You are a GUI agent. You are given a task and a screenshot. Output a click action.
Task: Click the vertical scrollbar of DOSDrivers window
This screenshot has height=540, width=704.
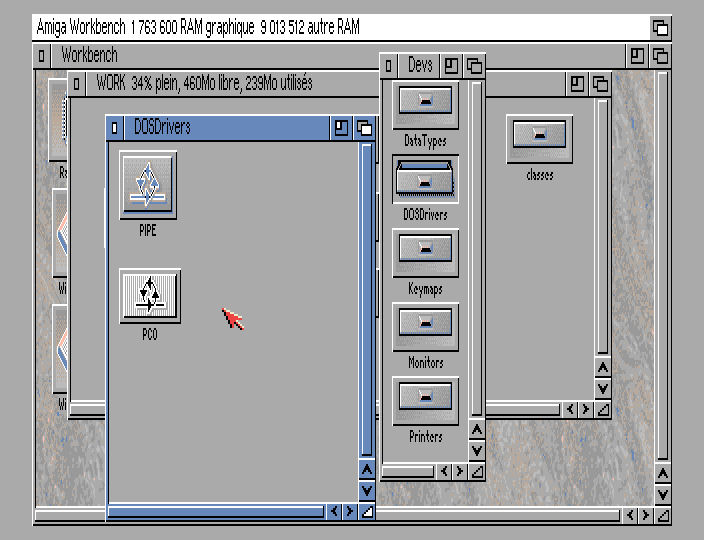[x=367, y=300]
